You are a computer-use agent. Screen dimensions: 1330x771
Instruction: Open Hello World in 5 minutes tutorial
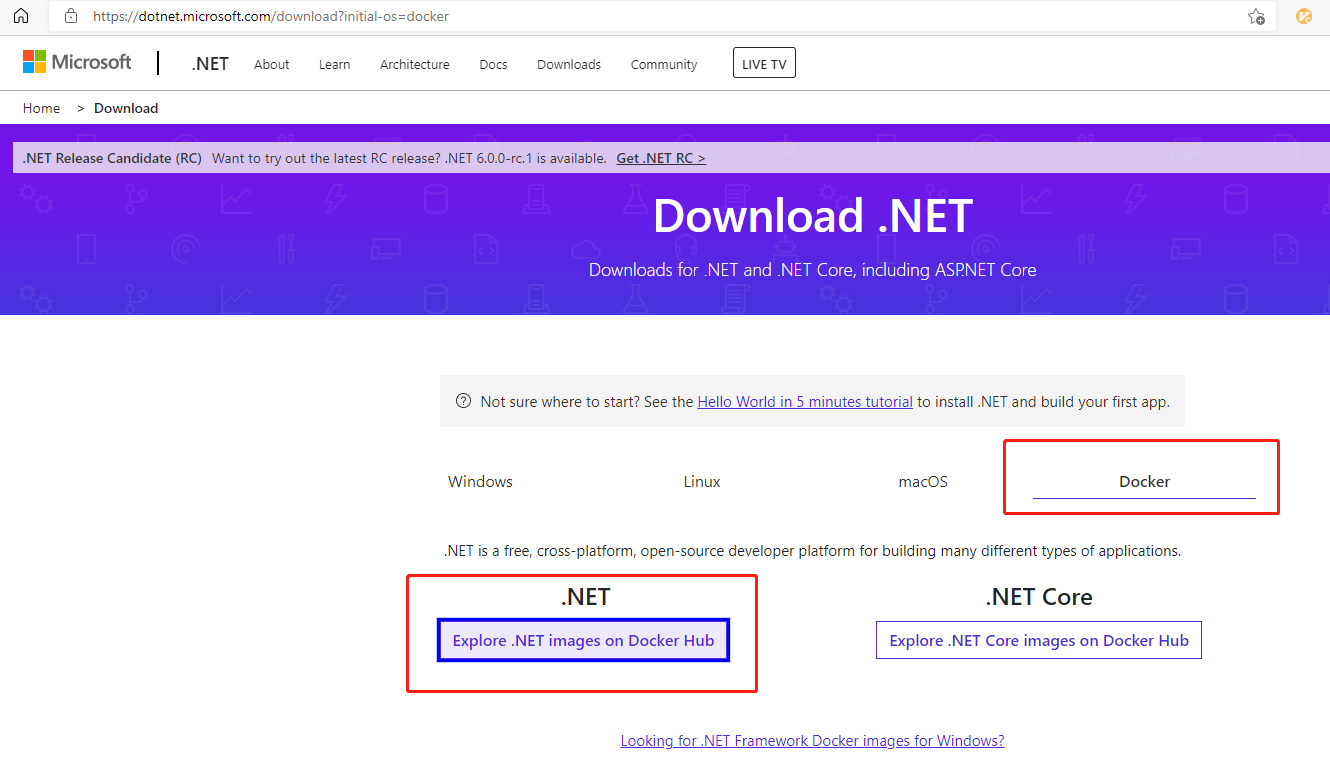tap(805, 401)
